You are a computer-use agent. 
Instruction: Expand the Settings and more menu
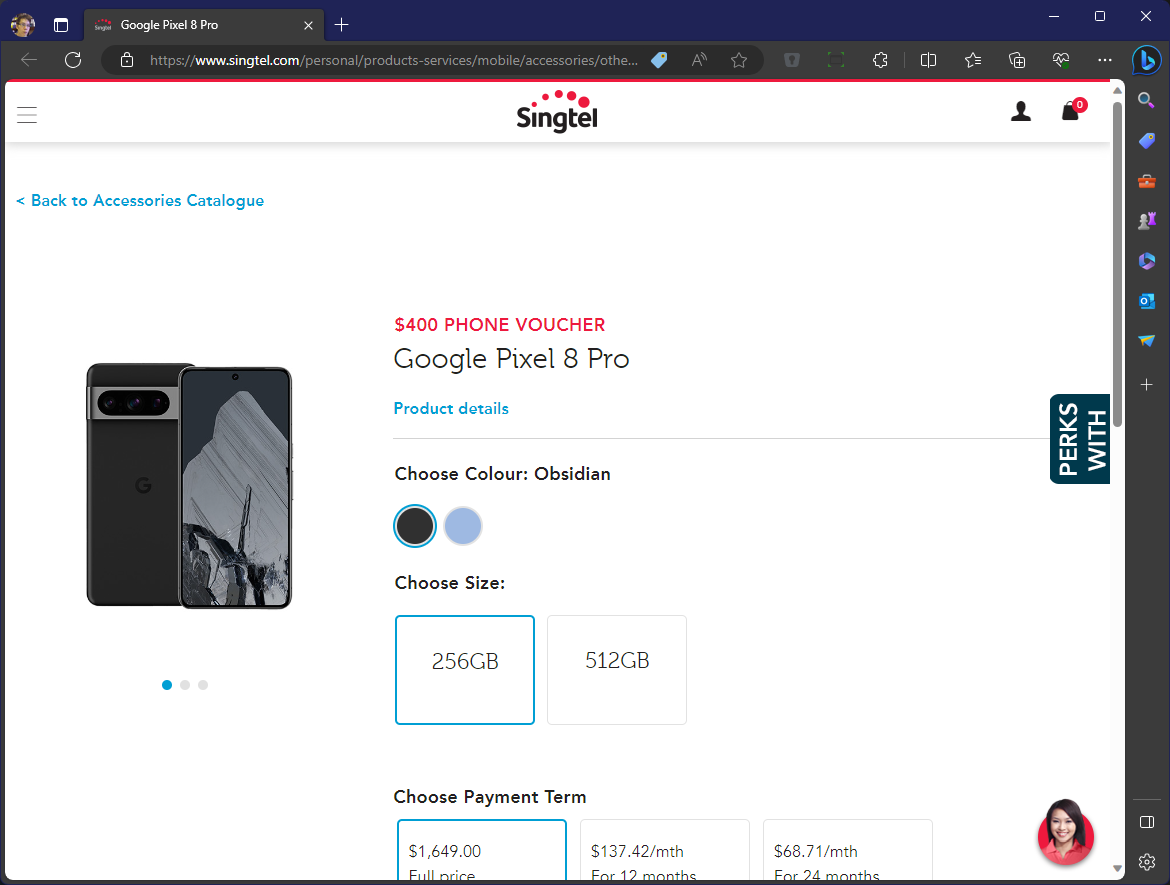(1104, 60)
